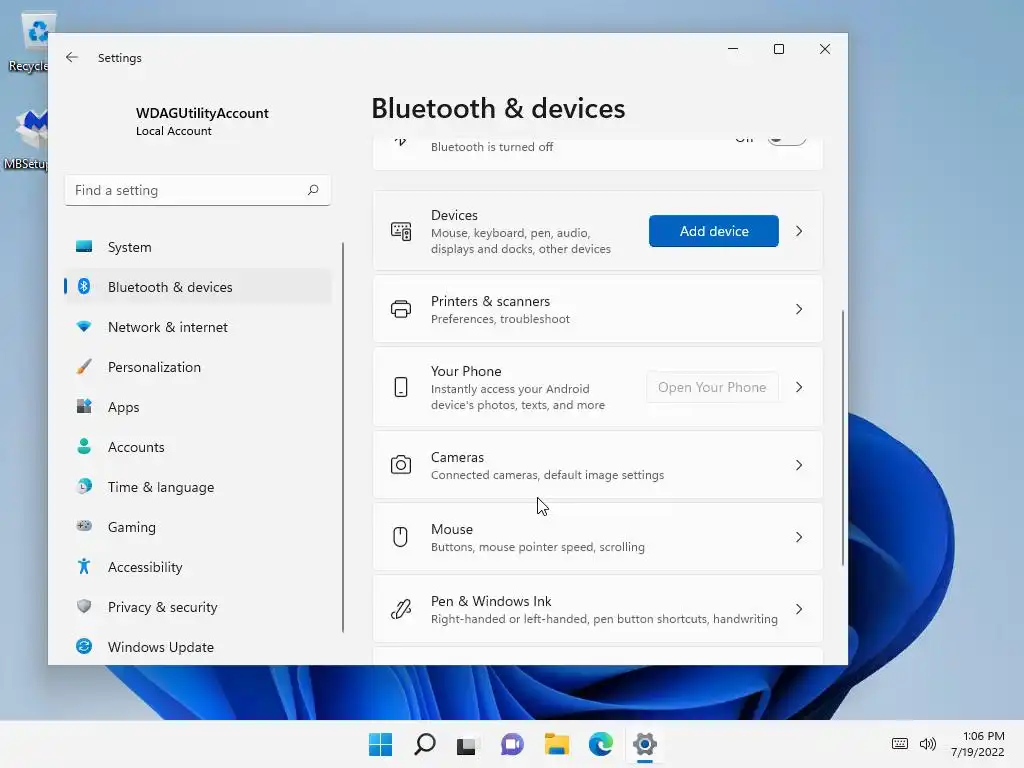Image resolution: width=1024 pixels, height=768 pixels.
Task: Click the 'Bluetooth is turned off' text
Action: 492,147
